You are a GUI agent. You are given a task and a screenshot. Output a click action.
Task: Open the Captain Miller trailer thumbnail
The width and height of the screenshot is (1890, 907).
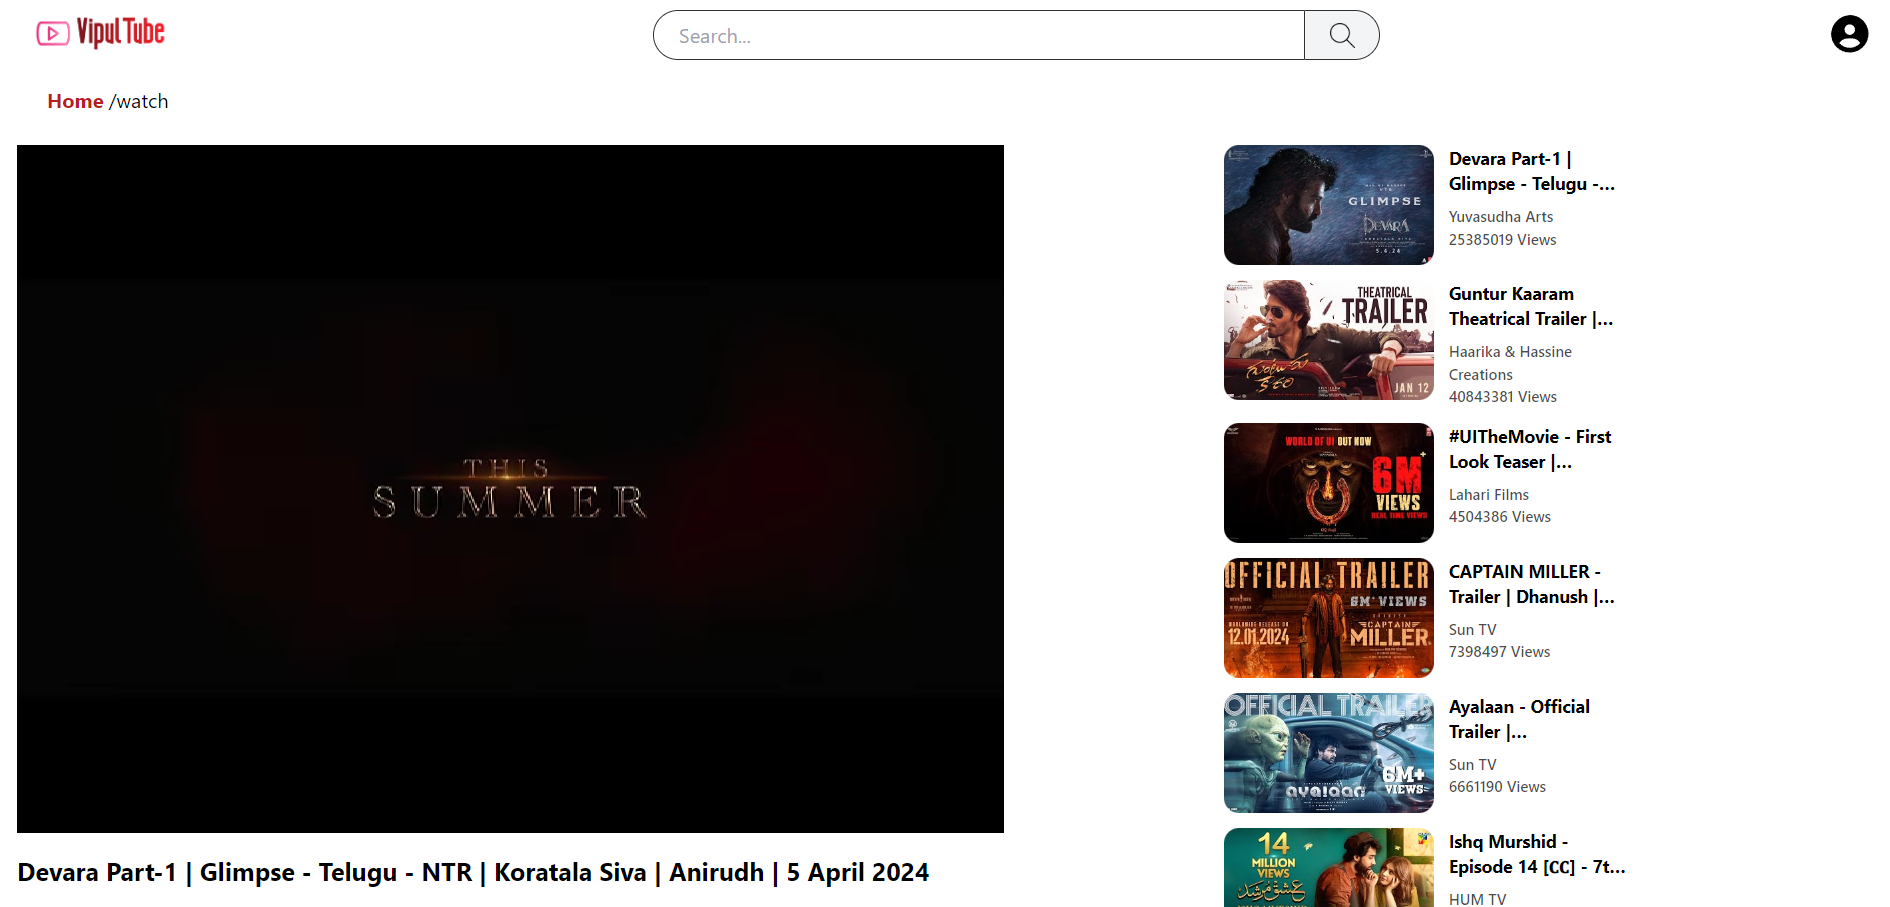[1329, 618]
